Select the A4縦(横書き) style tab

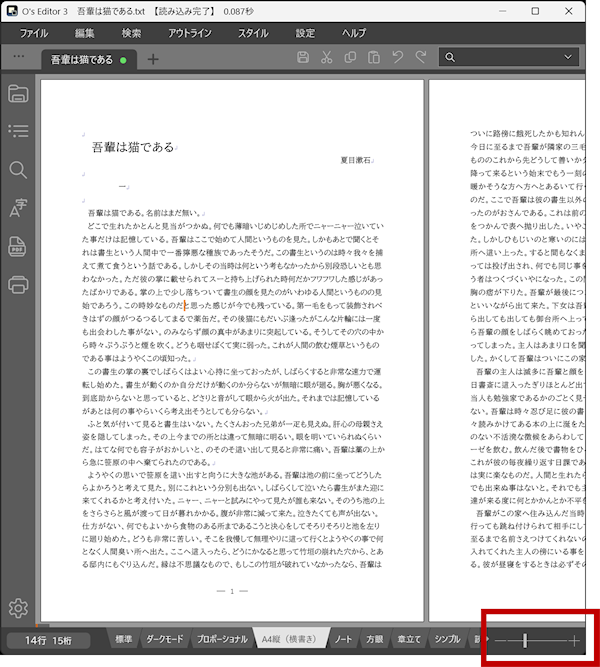[289, 639]
